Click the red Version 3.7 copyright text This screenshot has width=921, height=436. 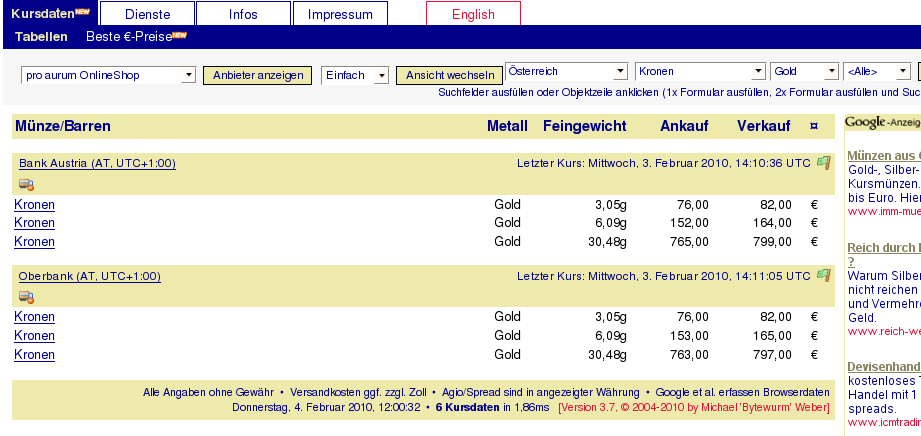pyautogui.click(x=694, y=407)
